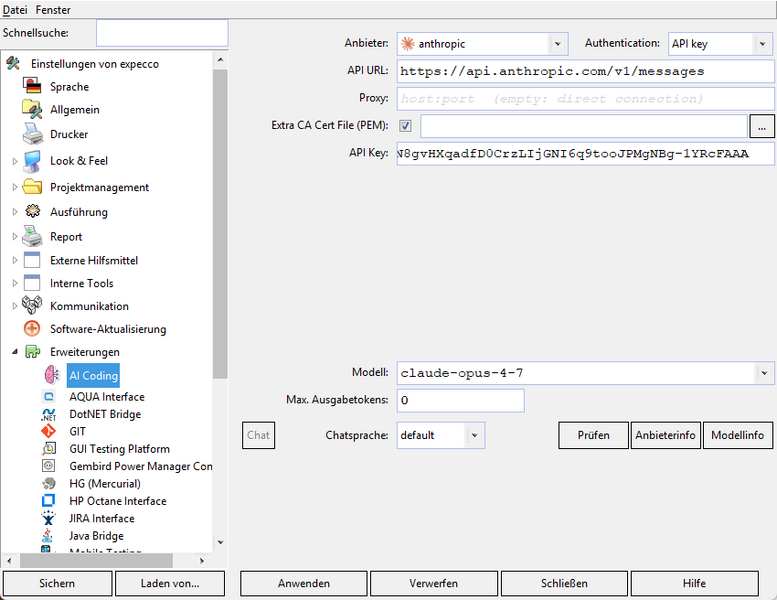The image size is (777, 600).
Task: Click the Erweiterungen puzzle piece icon
Action: 33,352
